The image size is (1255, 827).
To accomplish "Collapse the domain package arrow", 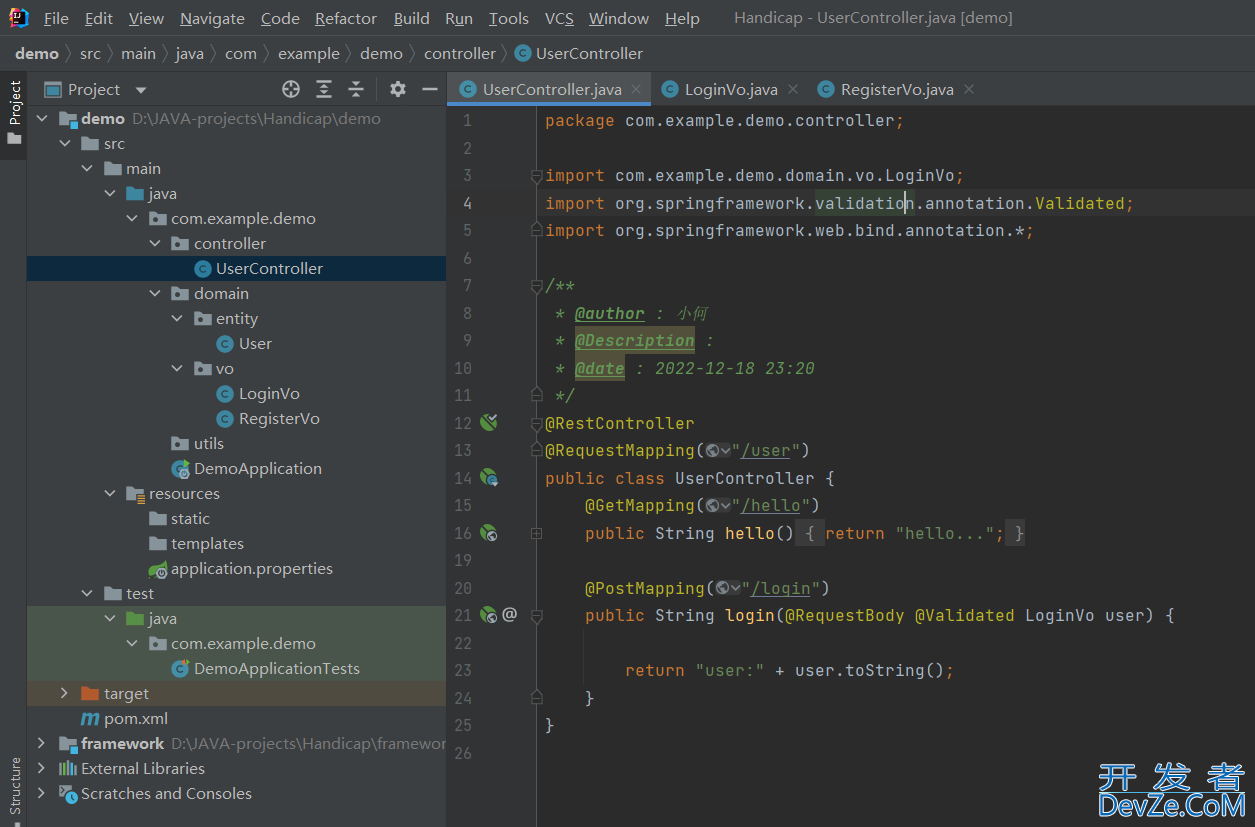I will [155, 293].
